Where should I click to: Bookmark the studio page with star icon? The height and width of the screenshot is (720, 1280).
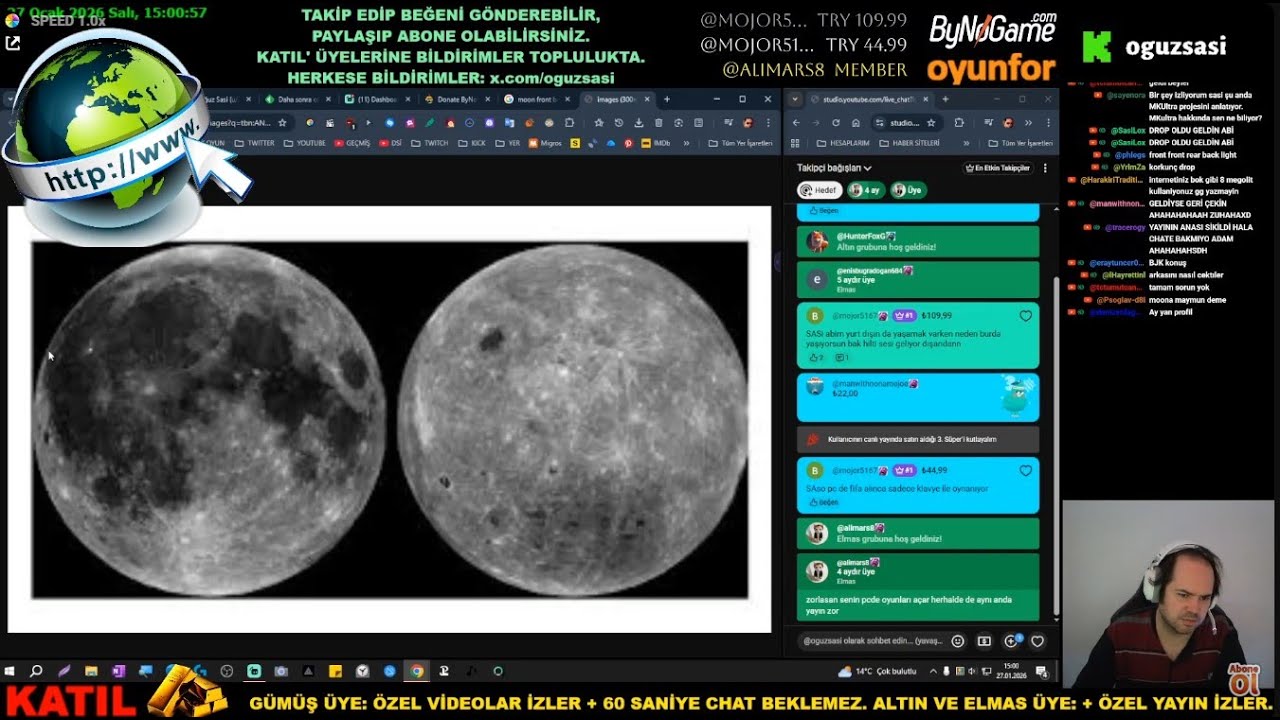tap(931, 123)
